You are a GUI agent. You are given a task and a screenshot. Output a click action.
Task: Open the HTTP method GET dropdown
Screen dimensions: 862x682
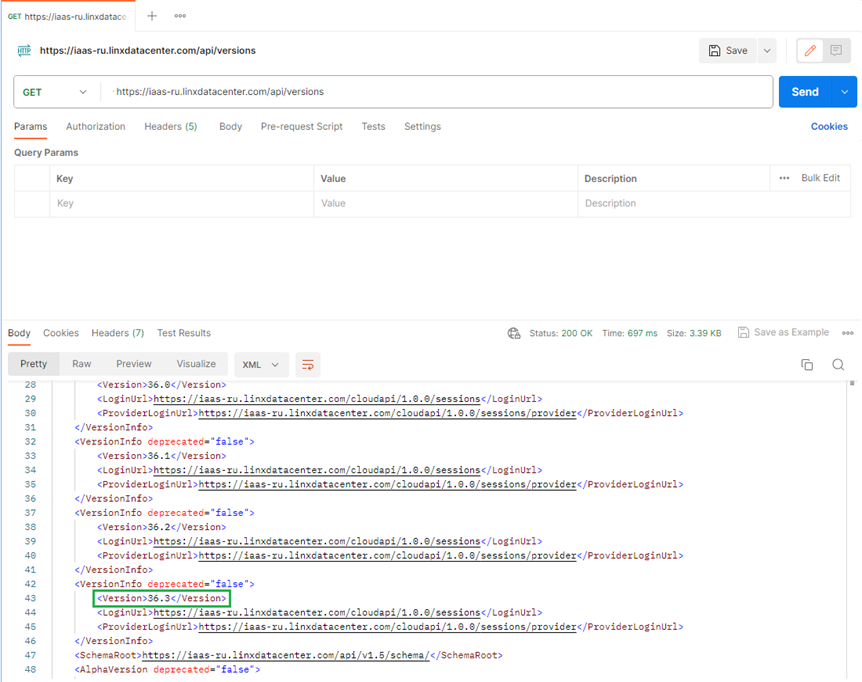(55, 92)
